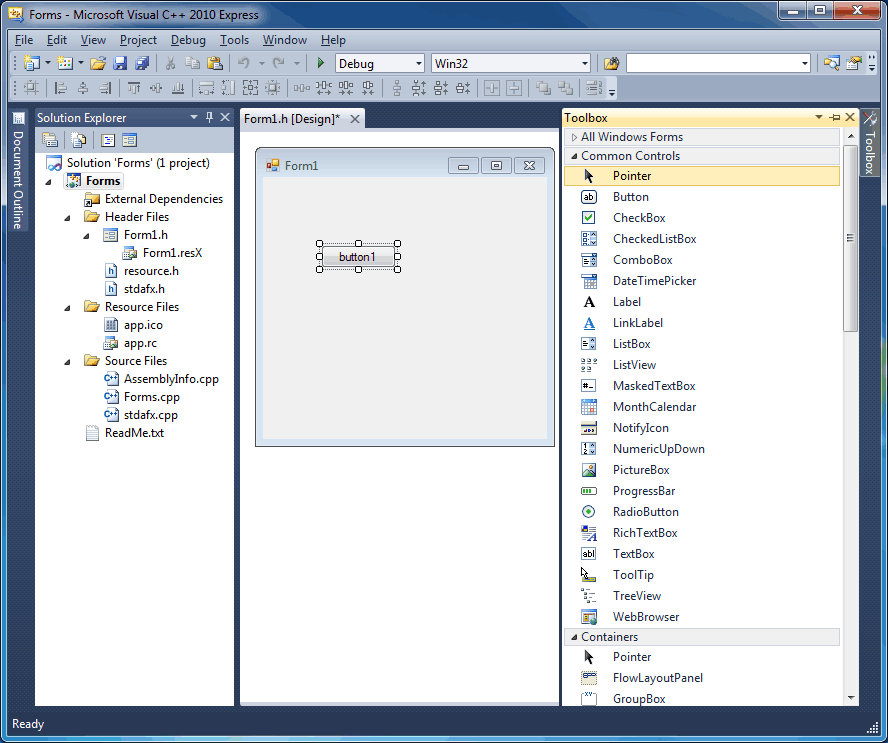Screen dimensions: 888x743
Task: Select the WebBrowser control in Toolbox
Action: [x=702, y=616]
